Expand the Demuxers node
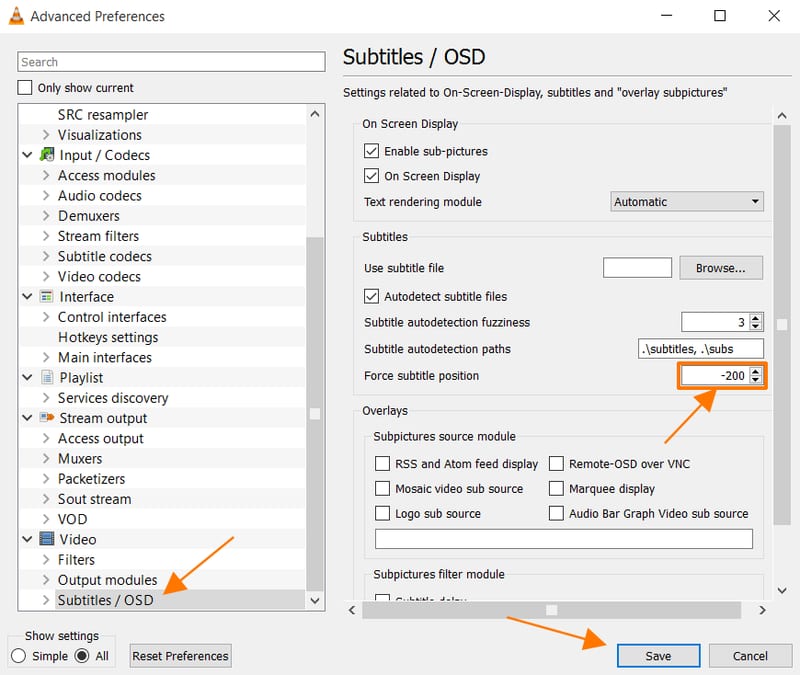 (46, 216)
